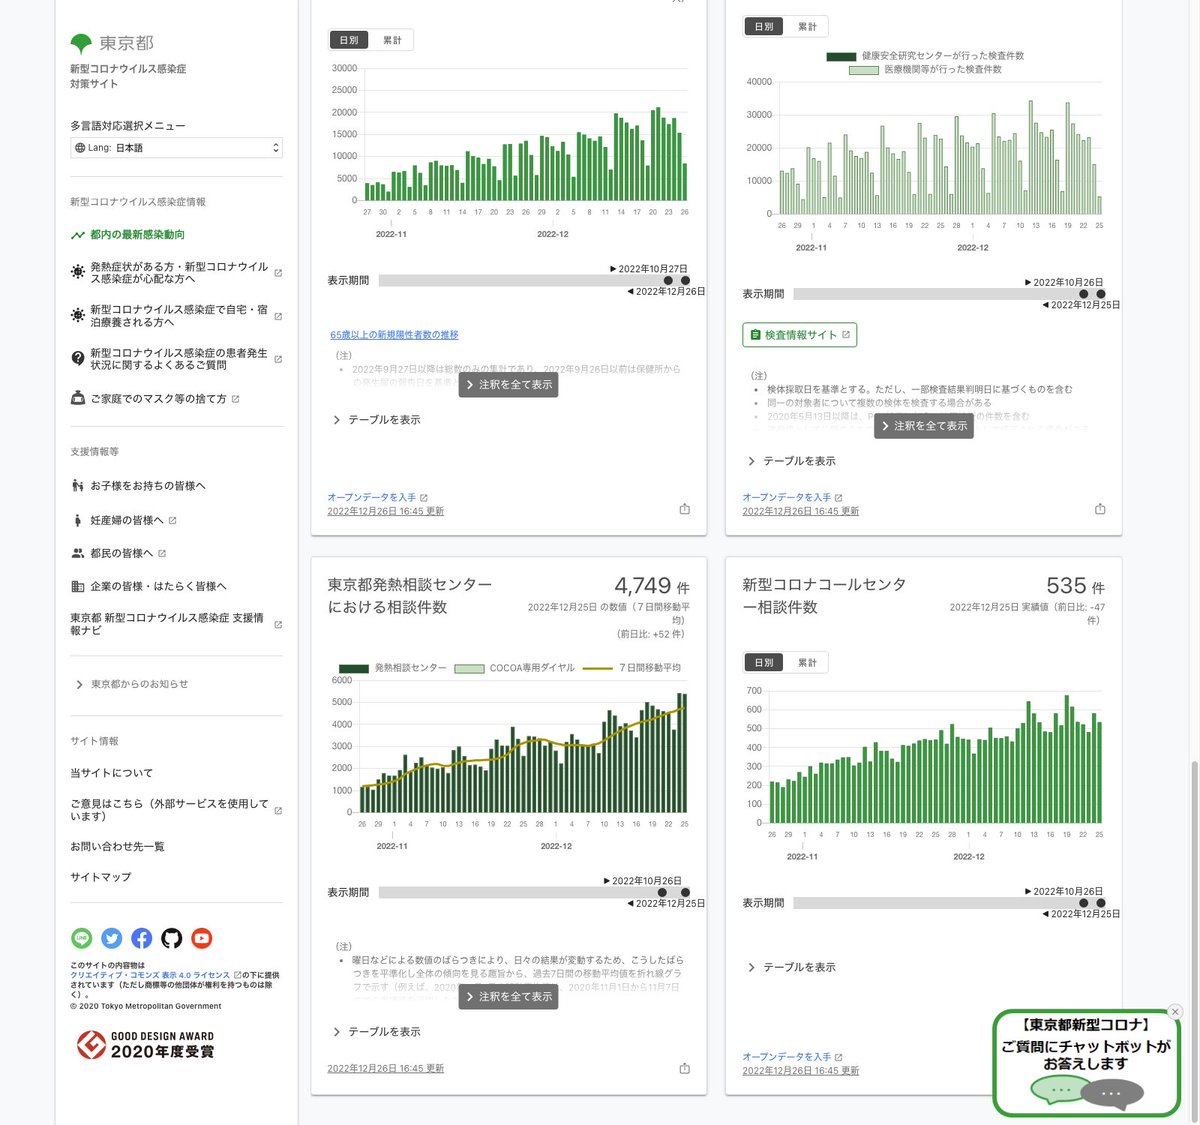Expand テーブルを表示 under top-left chart
The height and width of the screenshot is (1125, 1200).
pyautogui.click(x=377, y=420)
